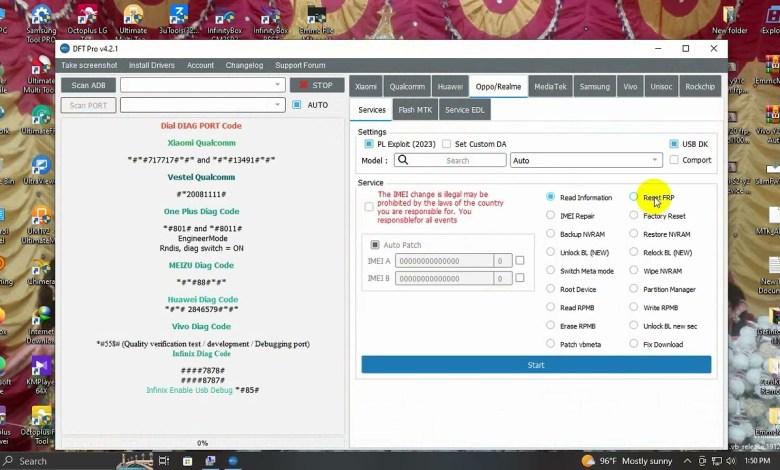The image size is (780, 470).
Task: Click the IMEI A input field
Action: coord(444,261)
